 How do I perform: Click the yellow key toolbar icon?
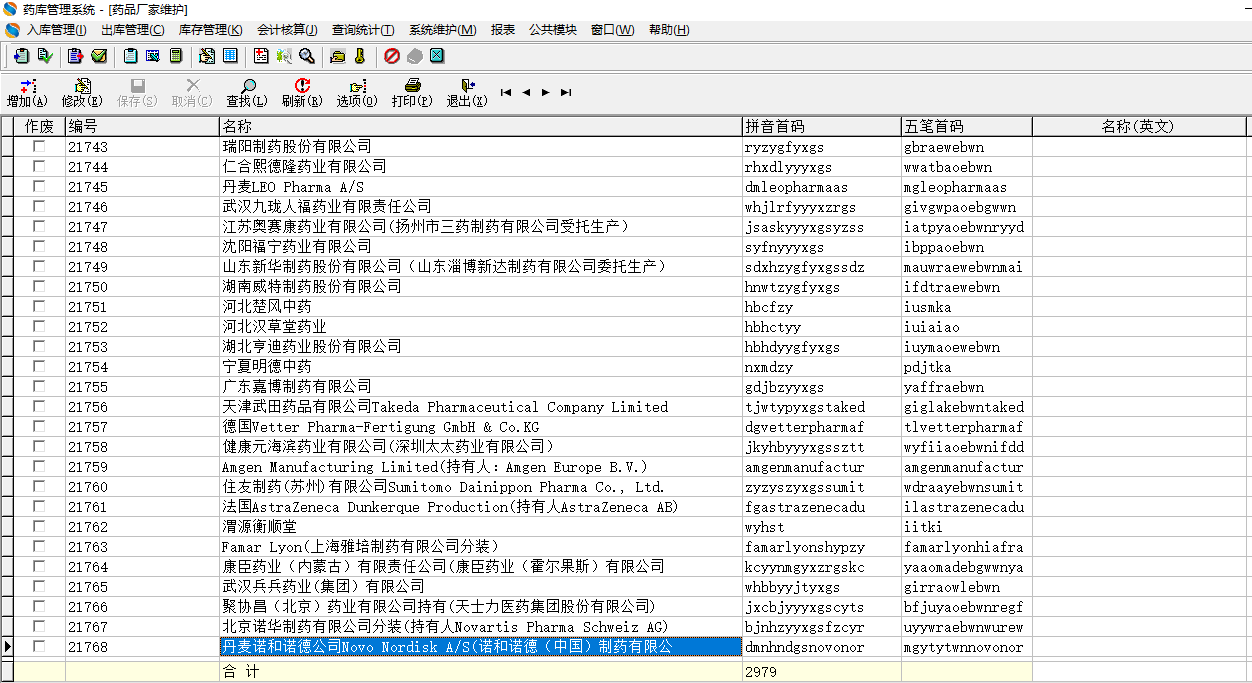click(x=360, y=56)
